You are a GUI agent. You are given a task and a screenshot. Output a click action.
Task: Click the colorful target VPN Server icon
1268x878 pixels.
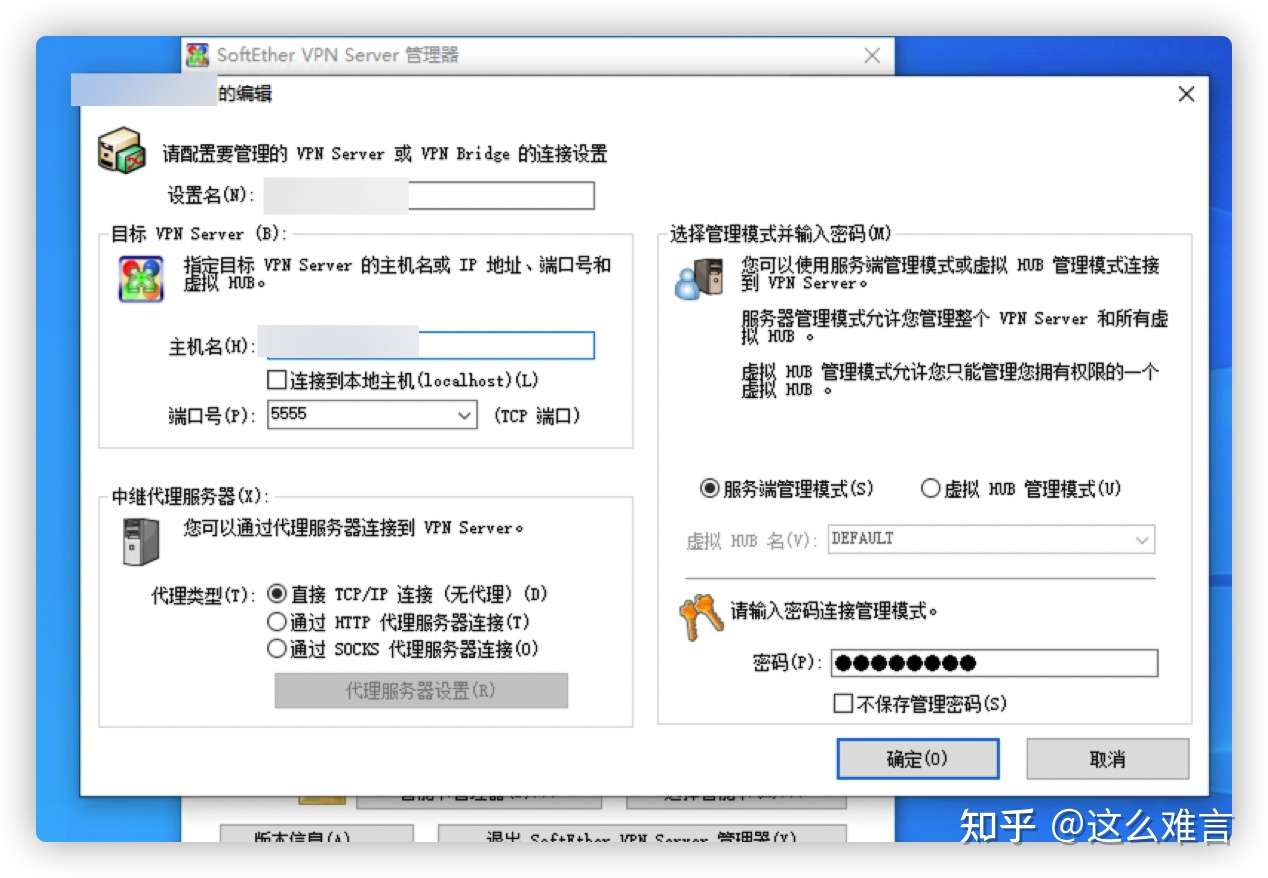pyautogui.click(x=141, y=278)
